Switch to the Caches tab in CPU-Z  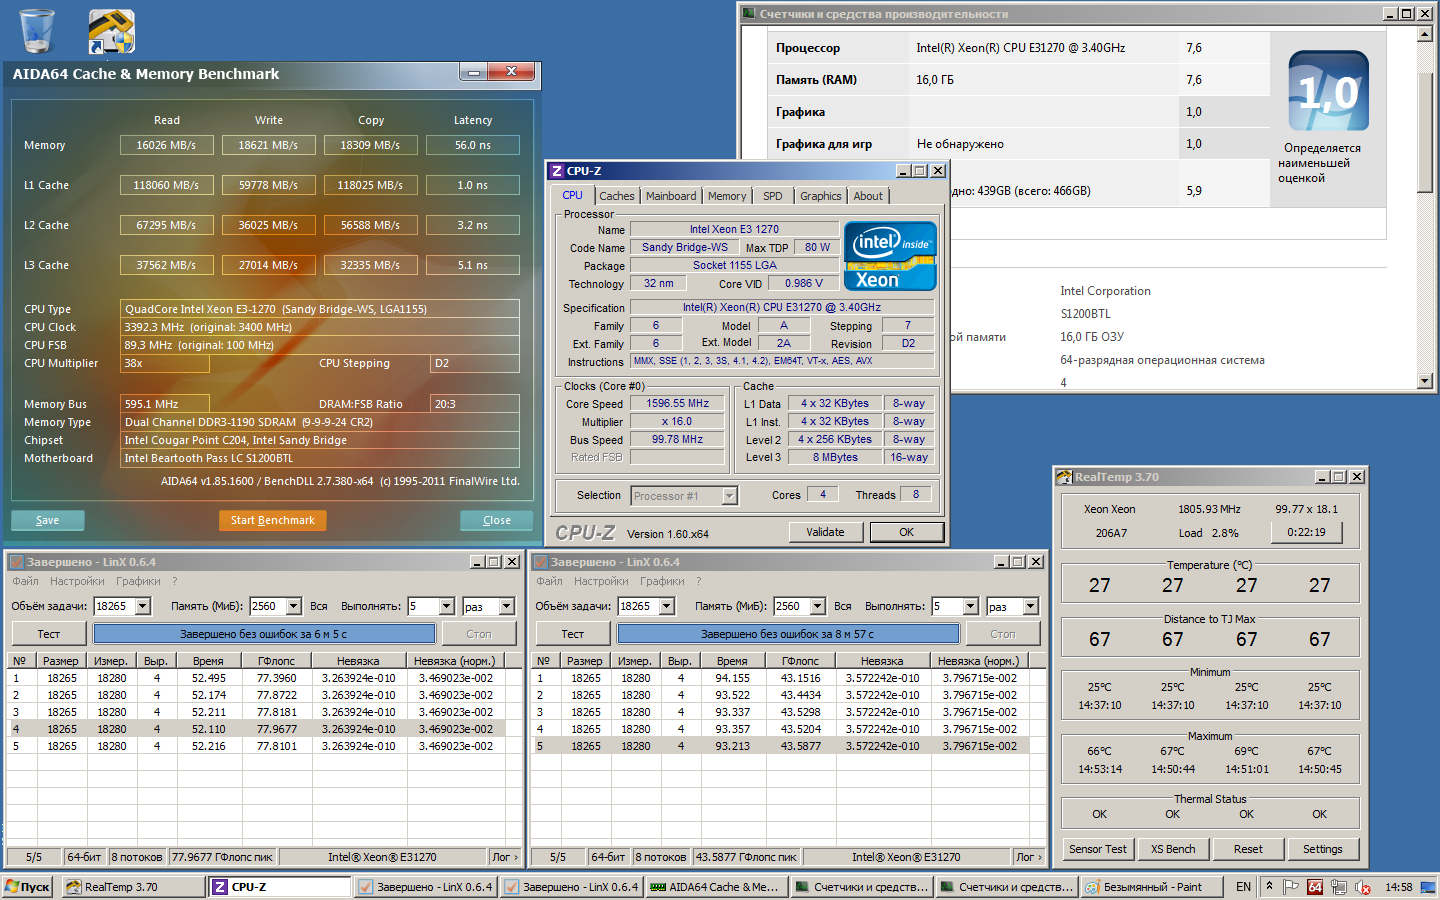[616, 196]
